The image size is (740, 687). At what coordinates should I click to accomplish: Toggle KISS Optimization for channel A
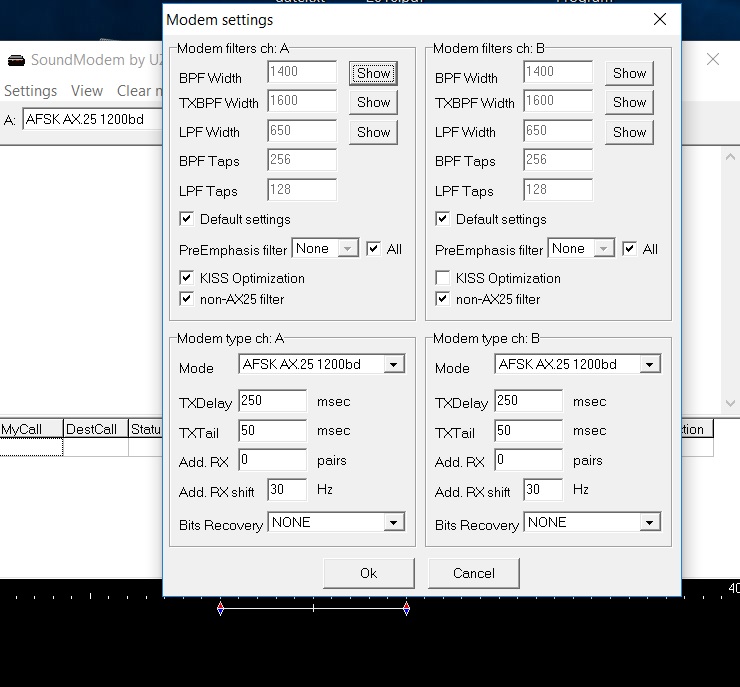(x=186, y=278)
